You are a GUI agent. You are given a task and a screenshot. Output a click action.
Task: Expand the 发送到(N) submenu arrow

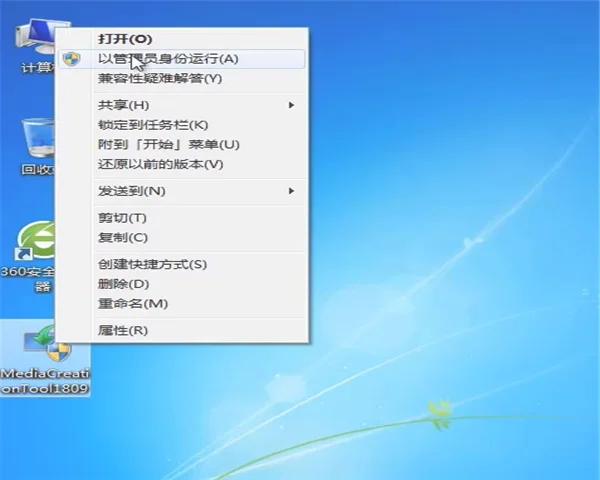coord(291,191)
